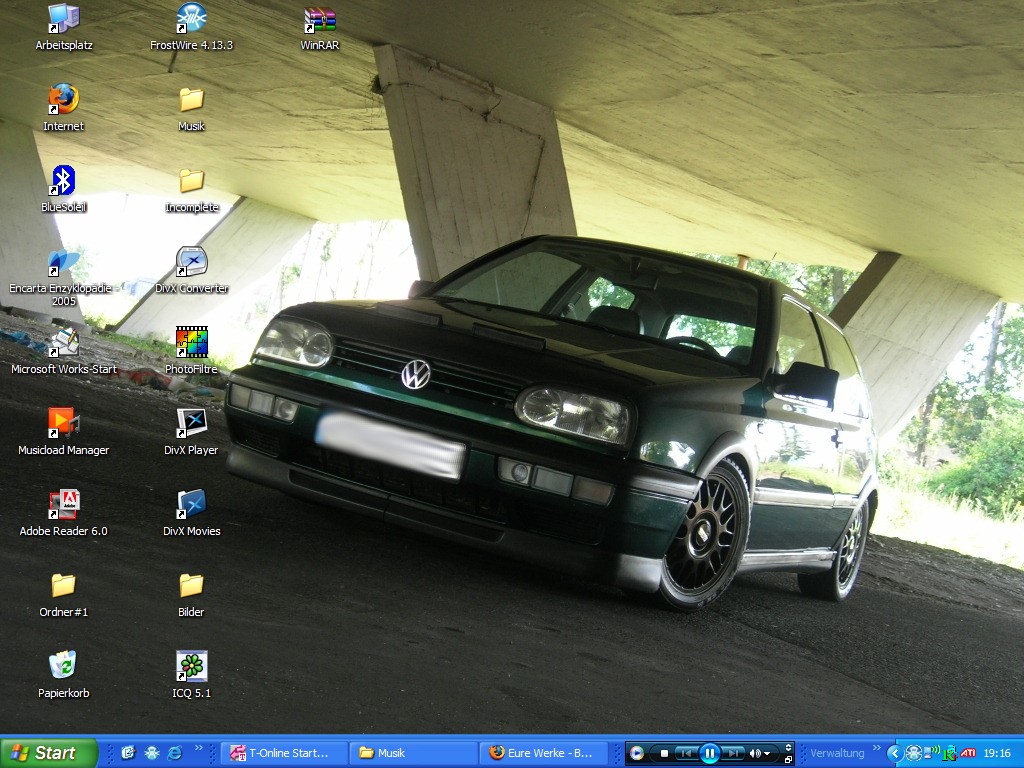Switch to the T-Online Start taskbar window

pyautogui.click(x=284, y=753)
